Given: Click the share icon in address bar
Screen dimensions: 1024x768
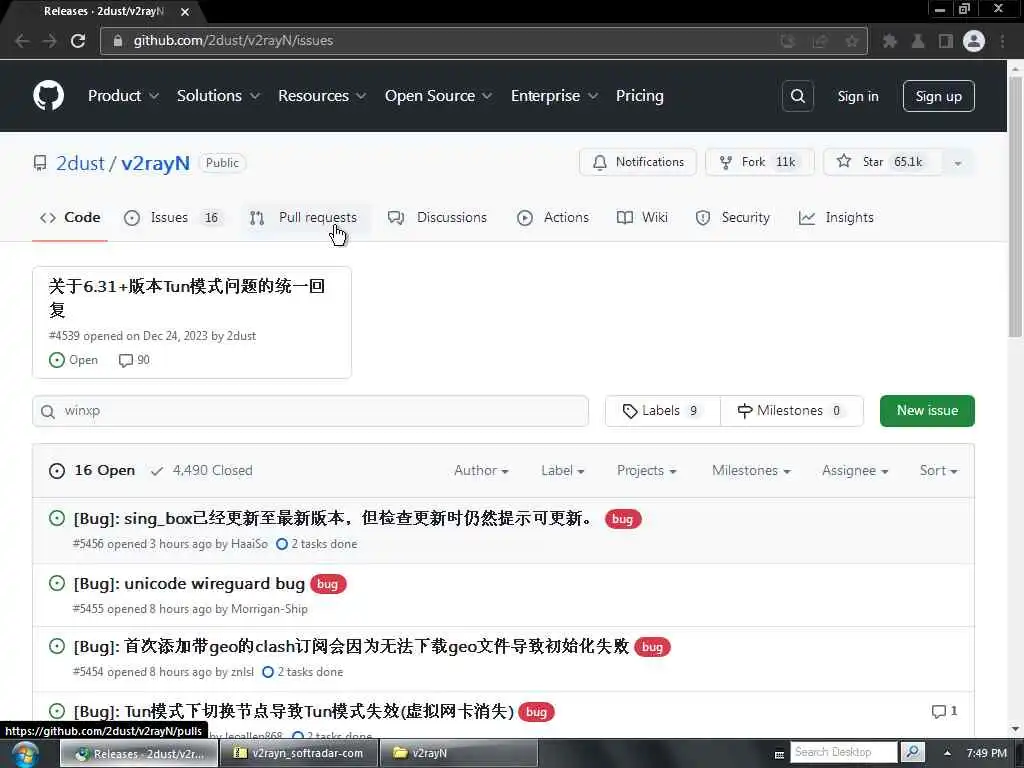Looking at the screenshot, I should pos(820,41).
